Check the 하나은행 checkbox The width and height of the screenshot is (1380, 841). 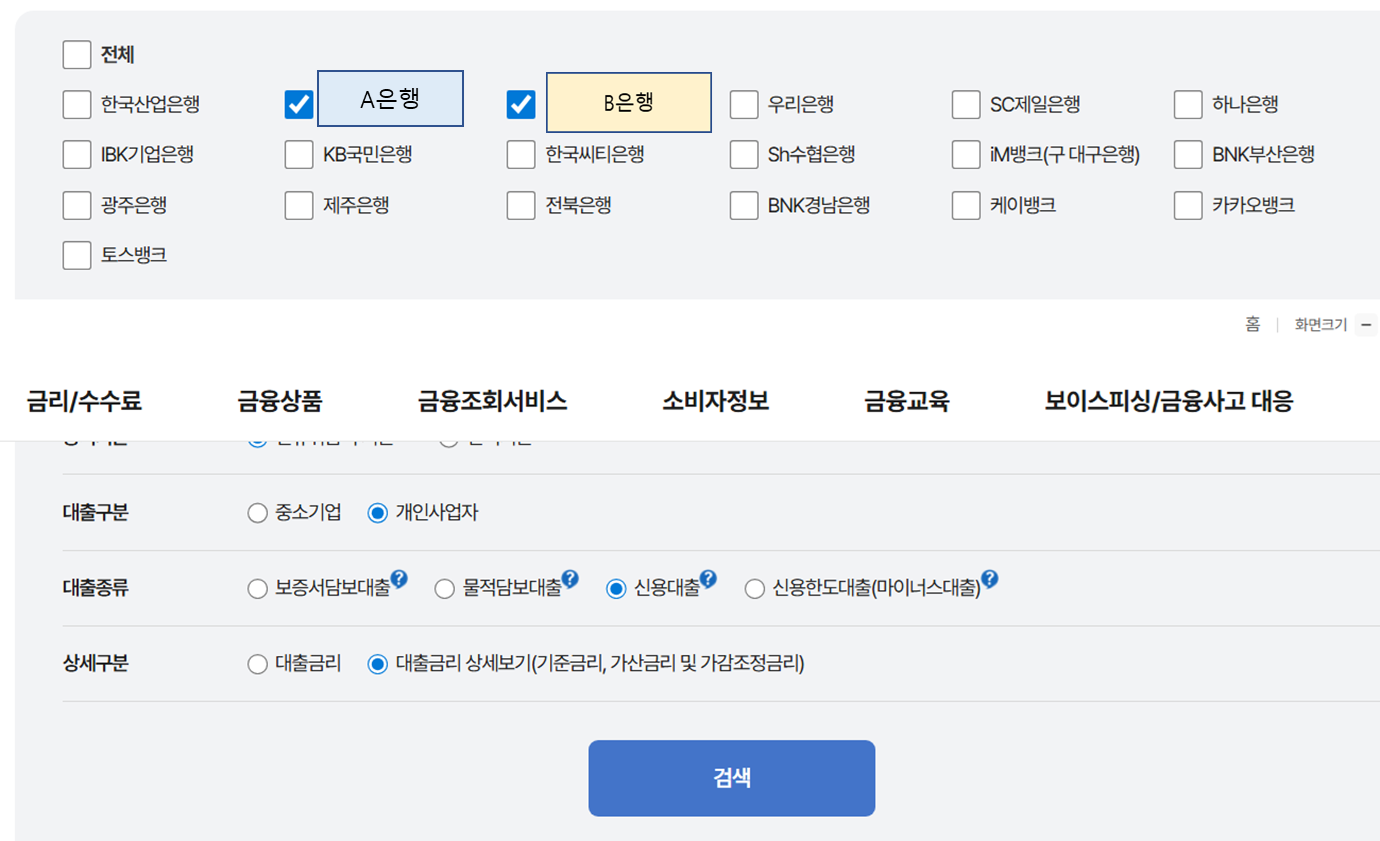coord(1188,104)
